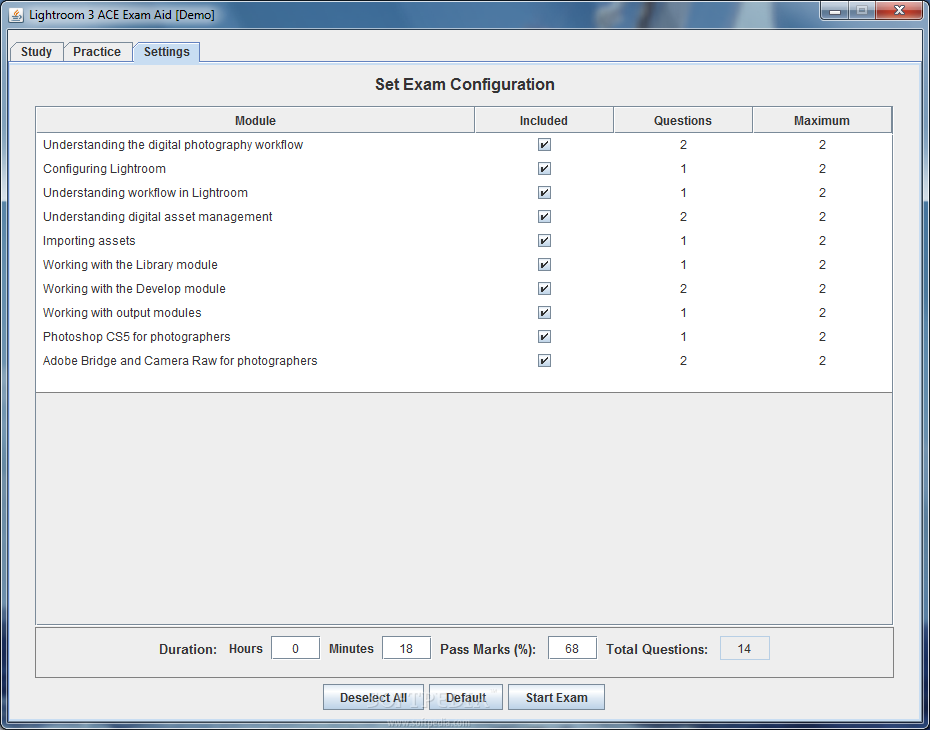Toggle the Importing assets checkbox

544,241
